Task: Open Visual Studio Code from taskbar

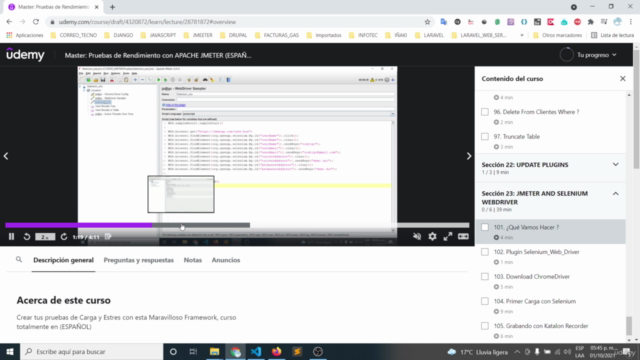Action: pos(256,351)
